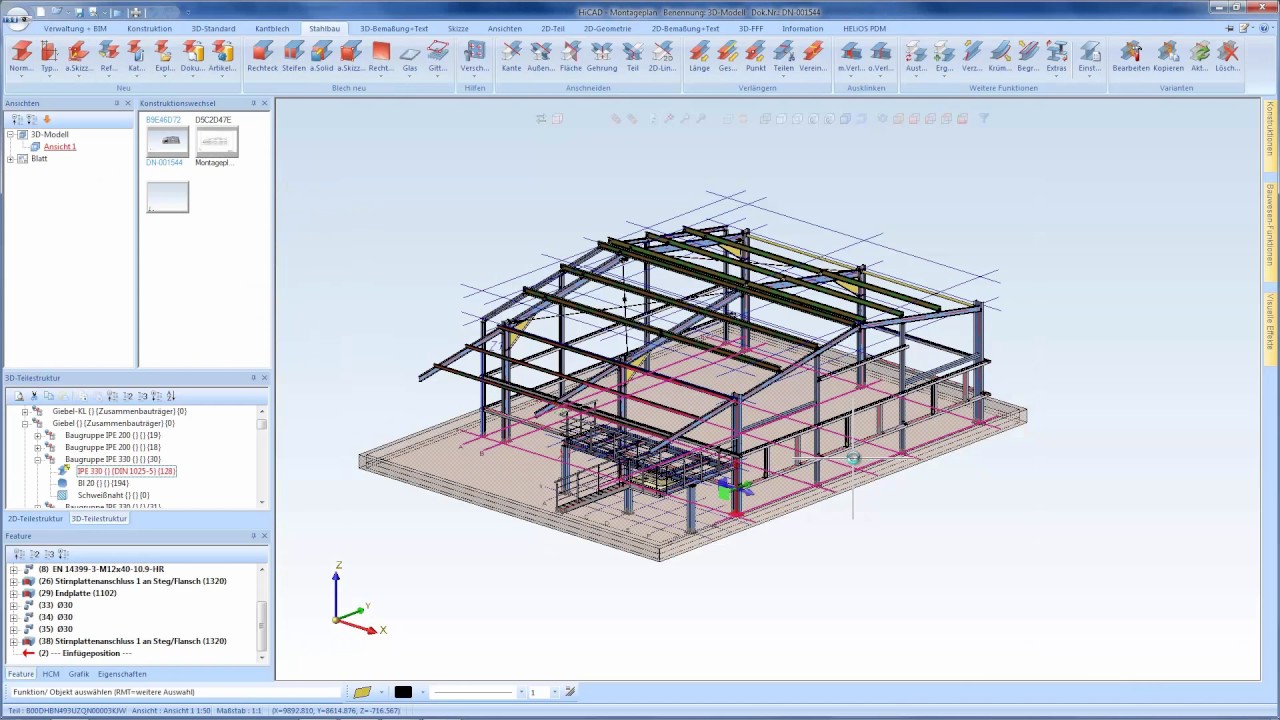Select the 'Schweißnaht {} {} {0}' row
The height and width of the screenshot is (720, 1280).
tap(113, 495)
